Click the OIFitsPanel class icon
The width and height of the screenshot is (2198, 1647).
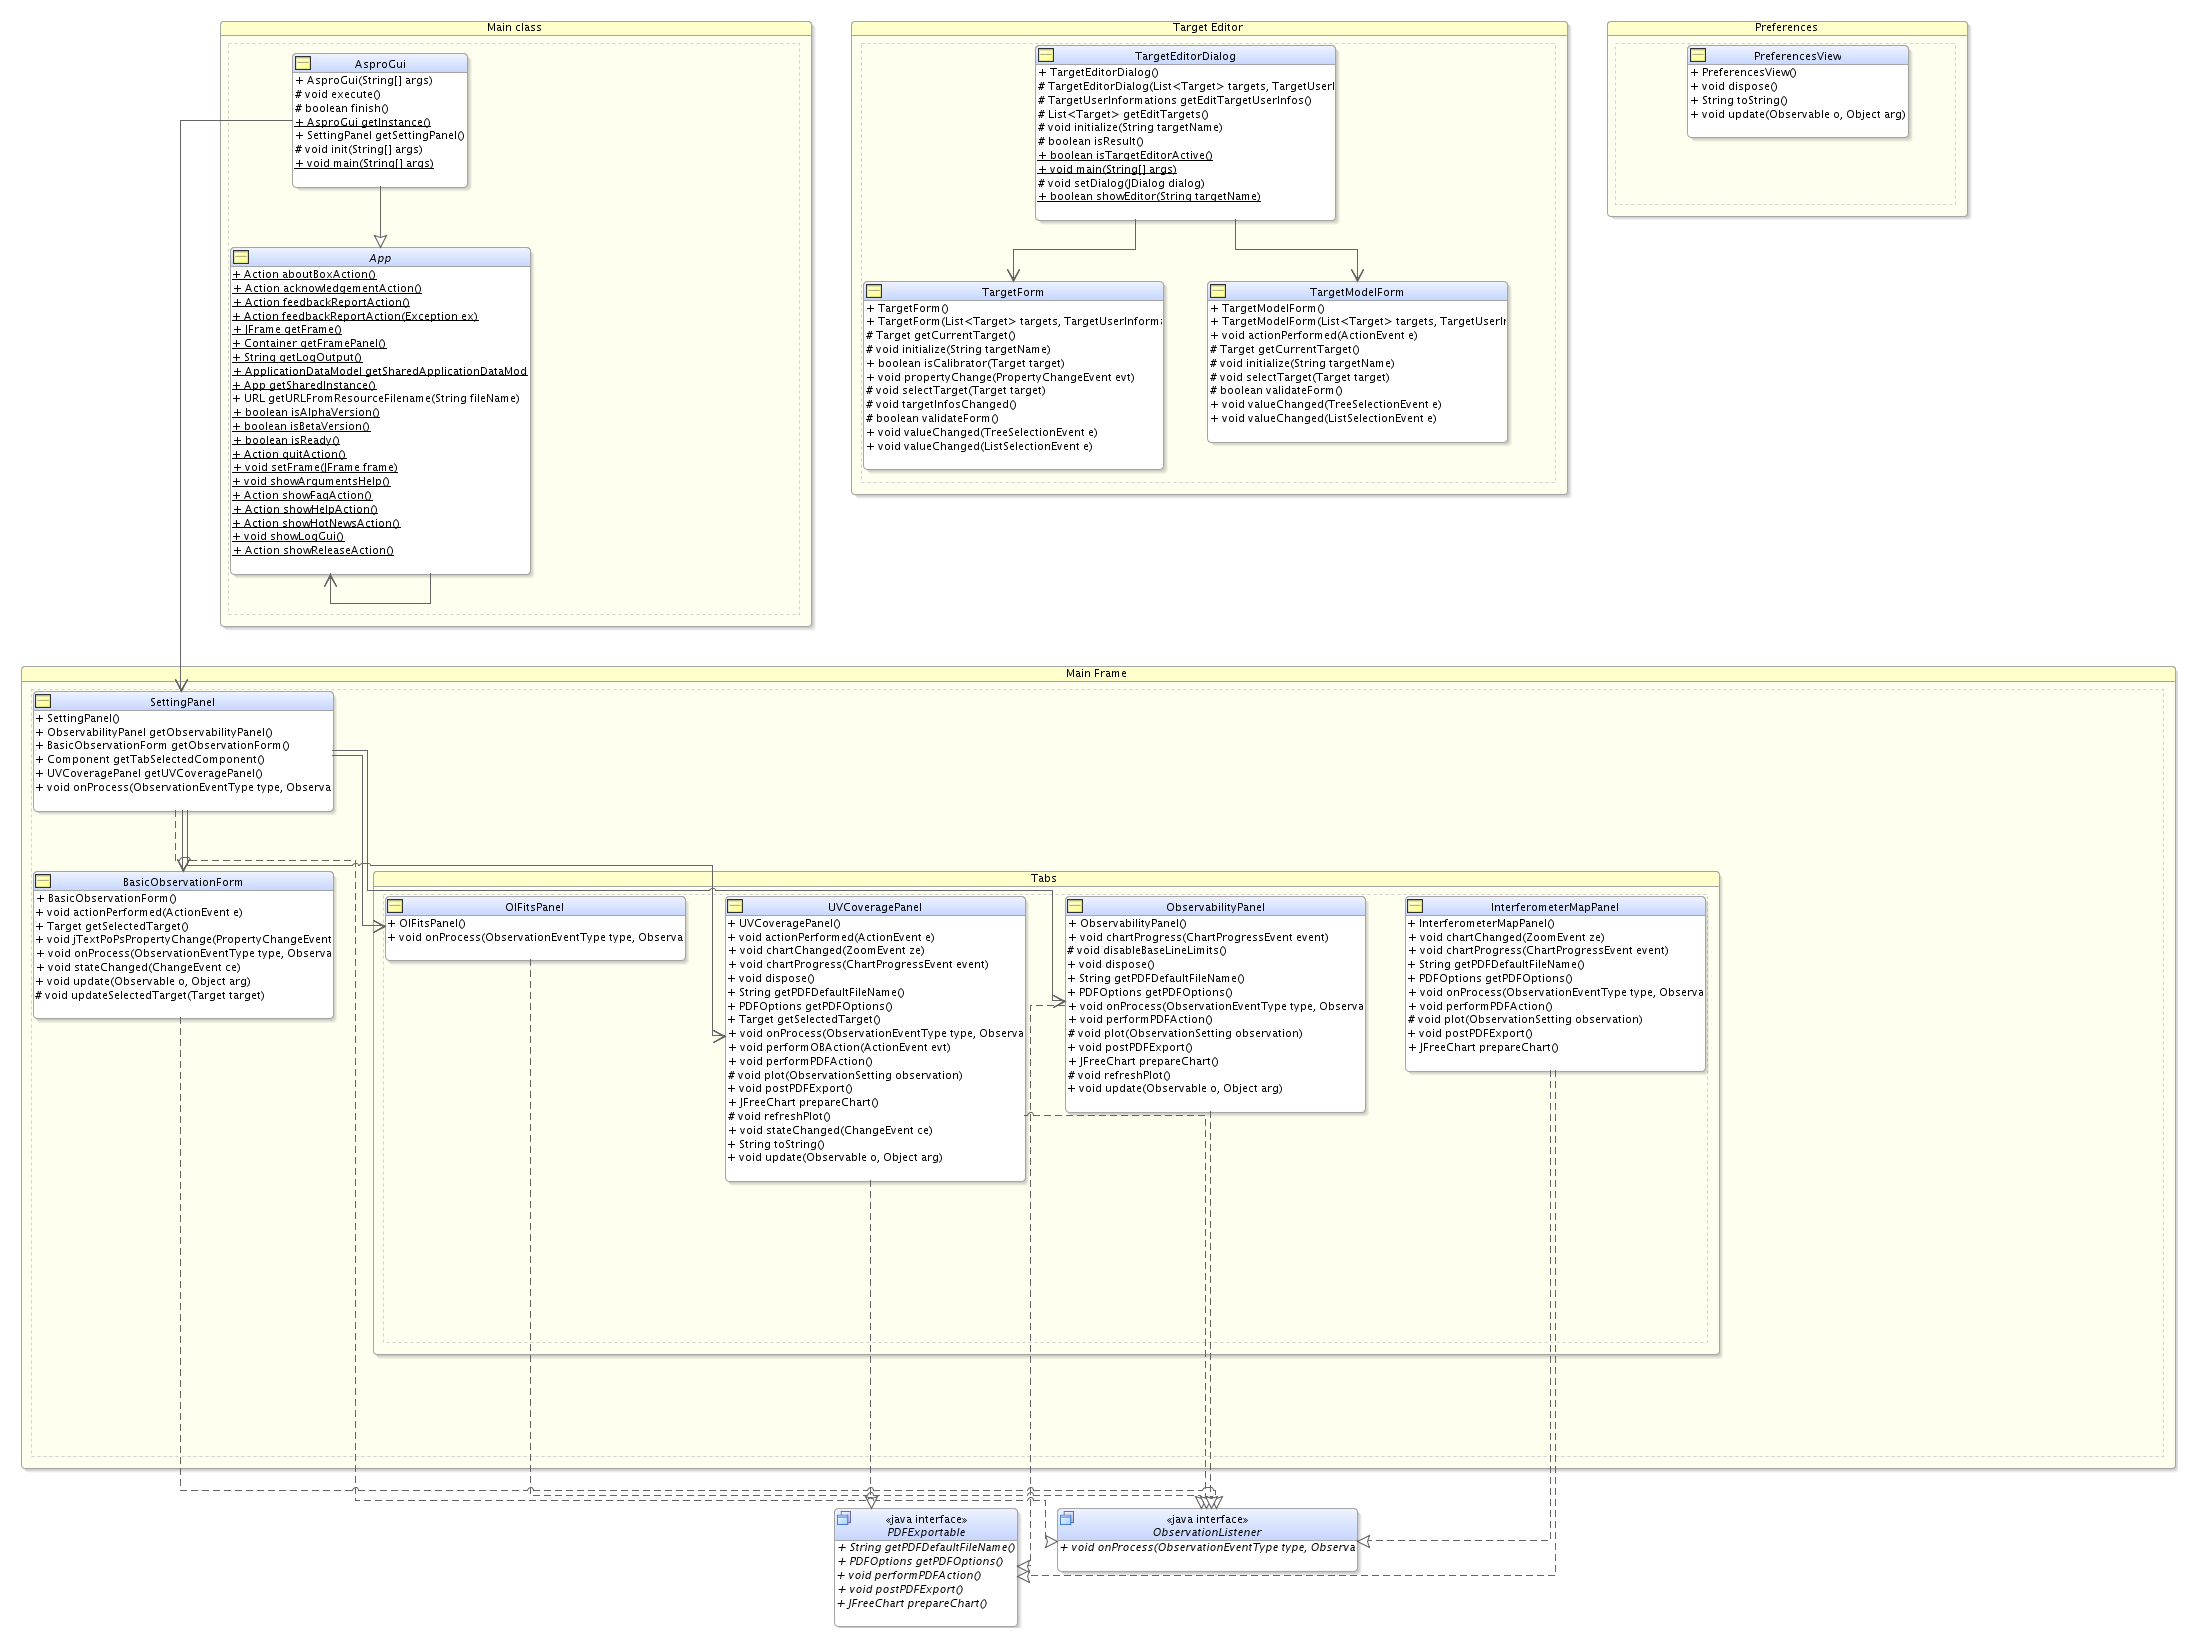coord(395,906)
